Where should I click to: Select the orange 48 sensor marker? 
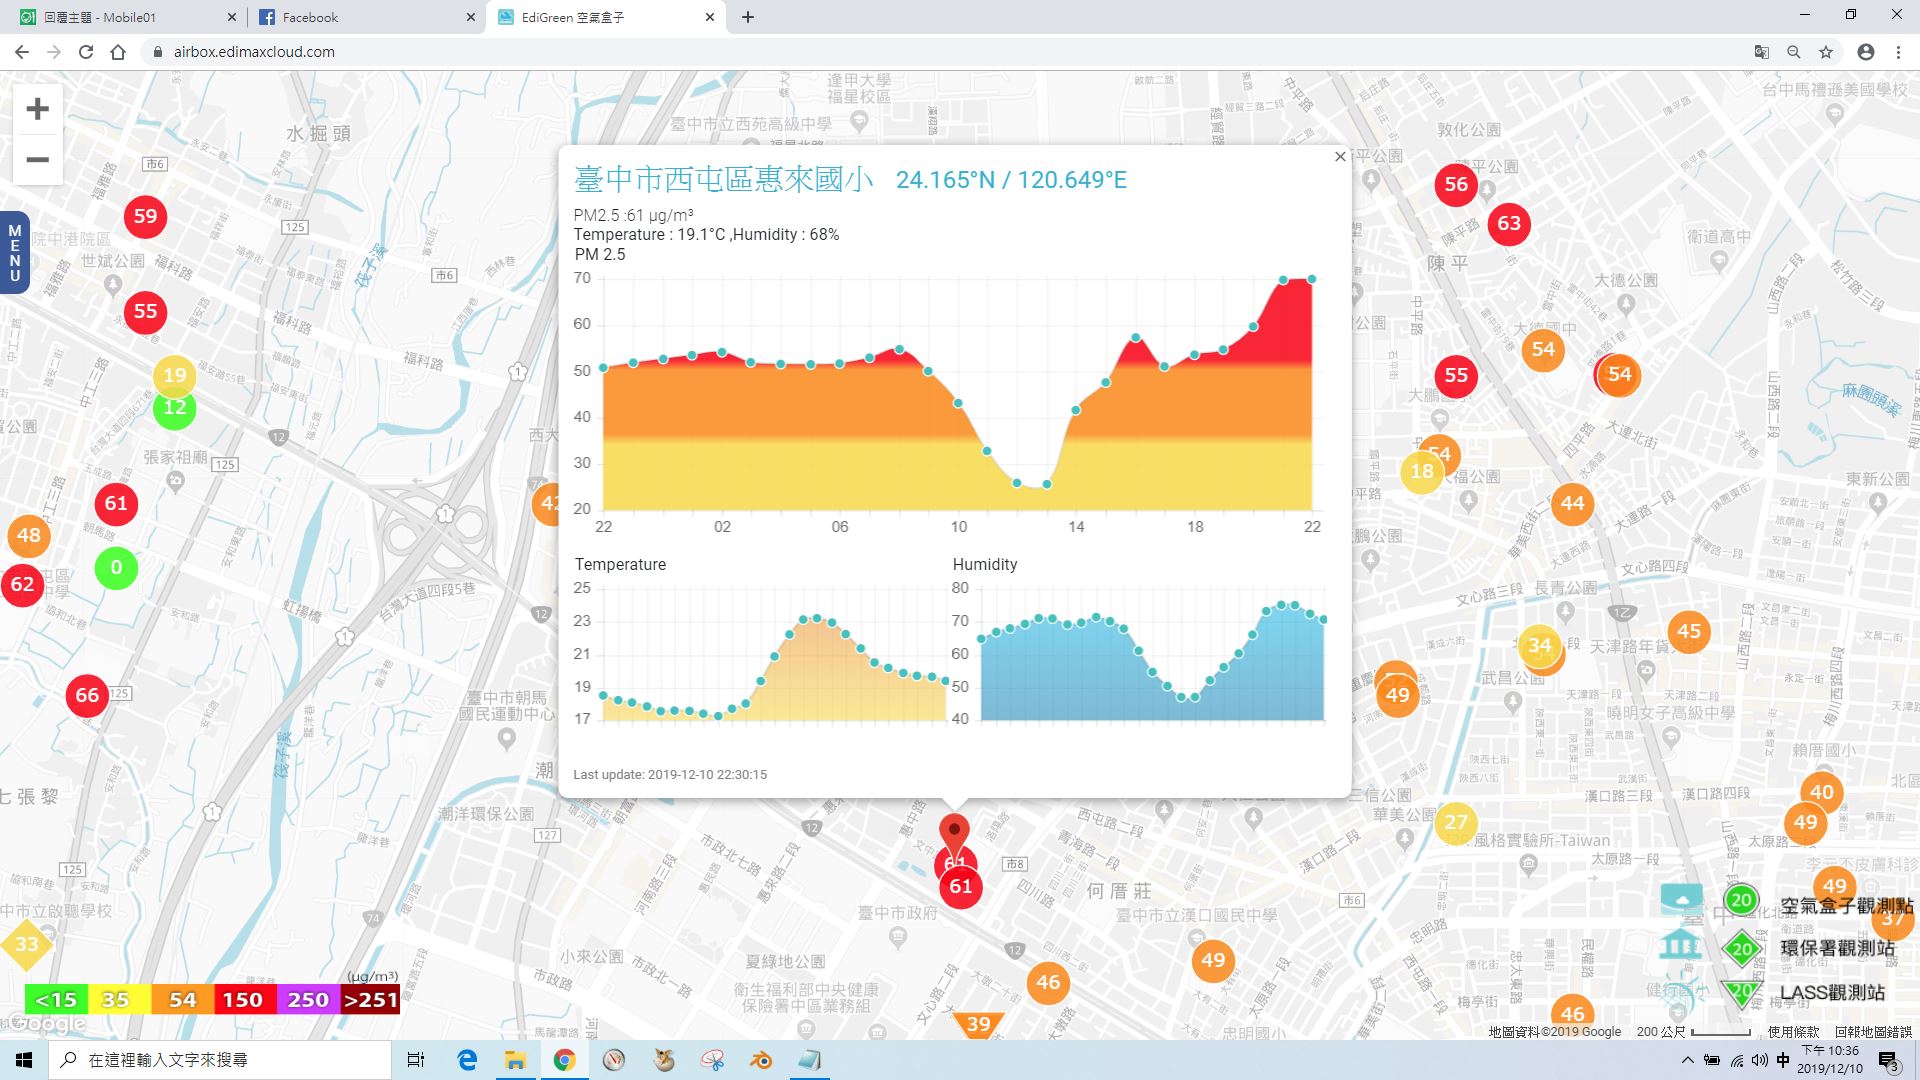[x=29, y=536]
